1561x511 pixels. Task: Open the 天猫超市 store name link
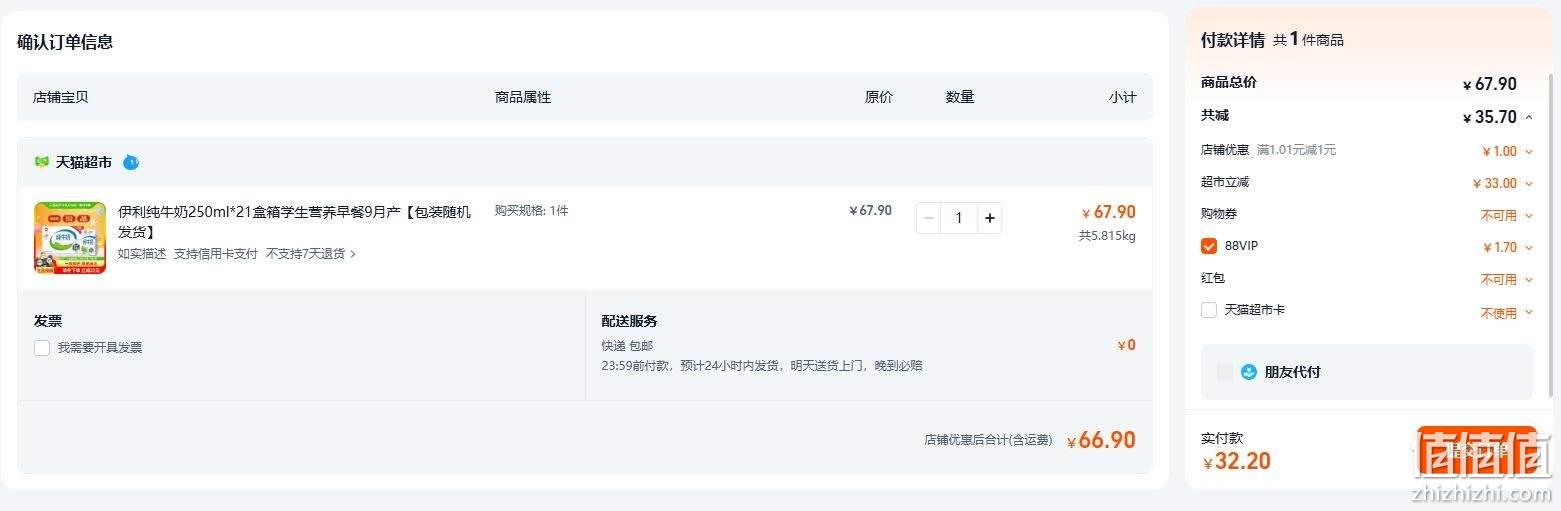[x=84, y=162]
